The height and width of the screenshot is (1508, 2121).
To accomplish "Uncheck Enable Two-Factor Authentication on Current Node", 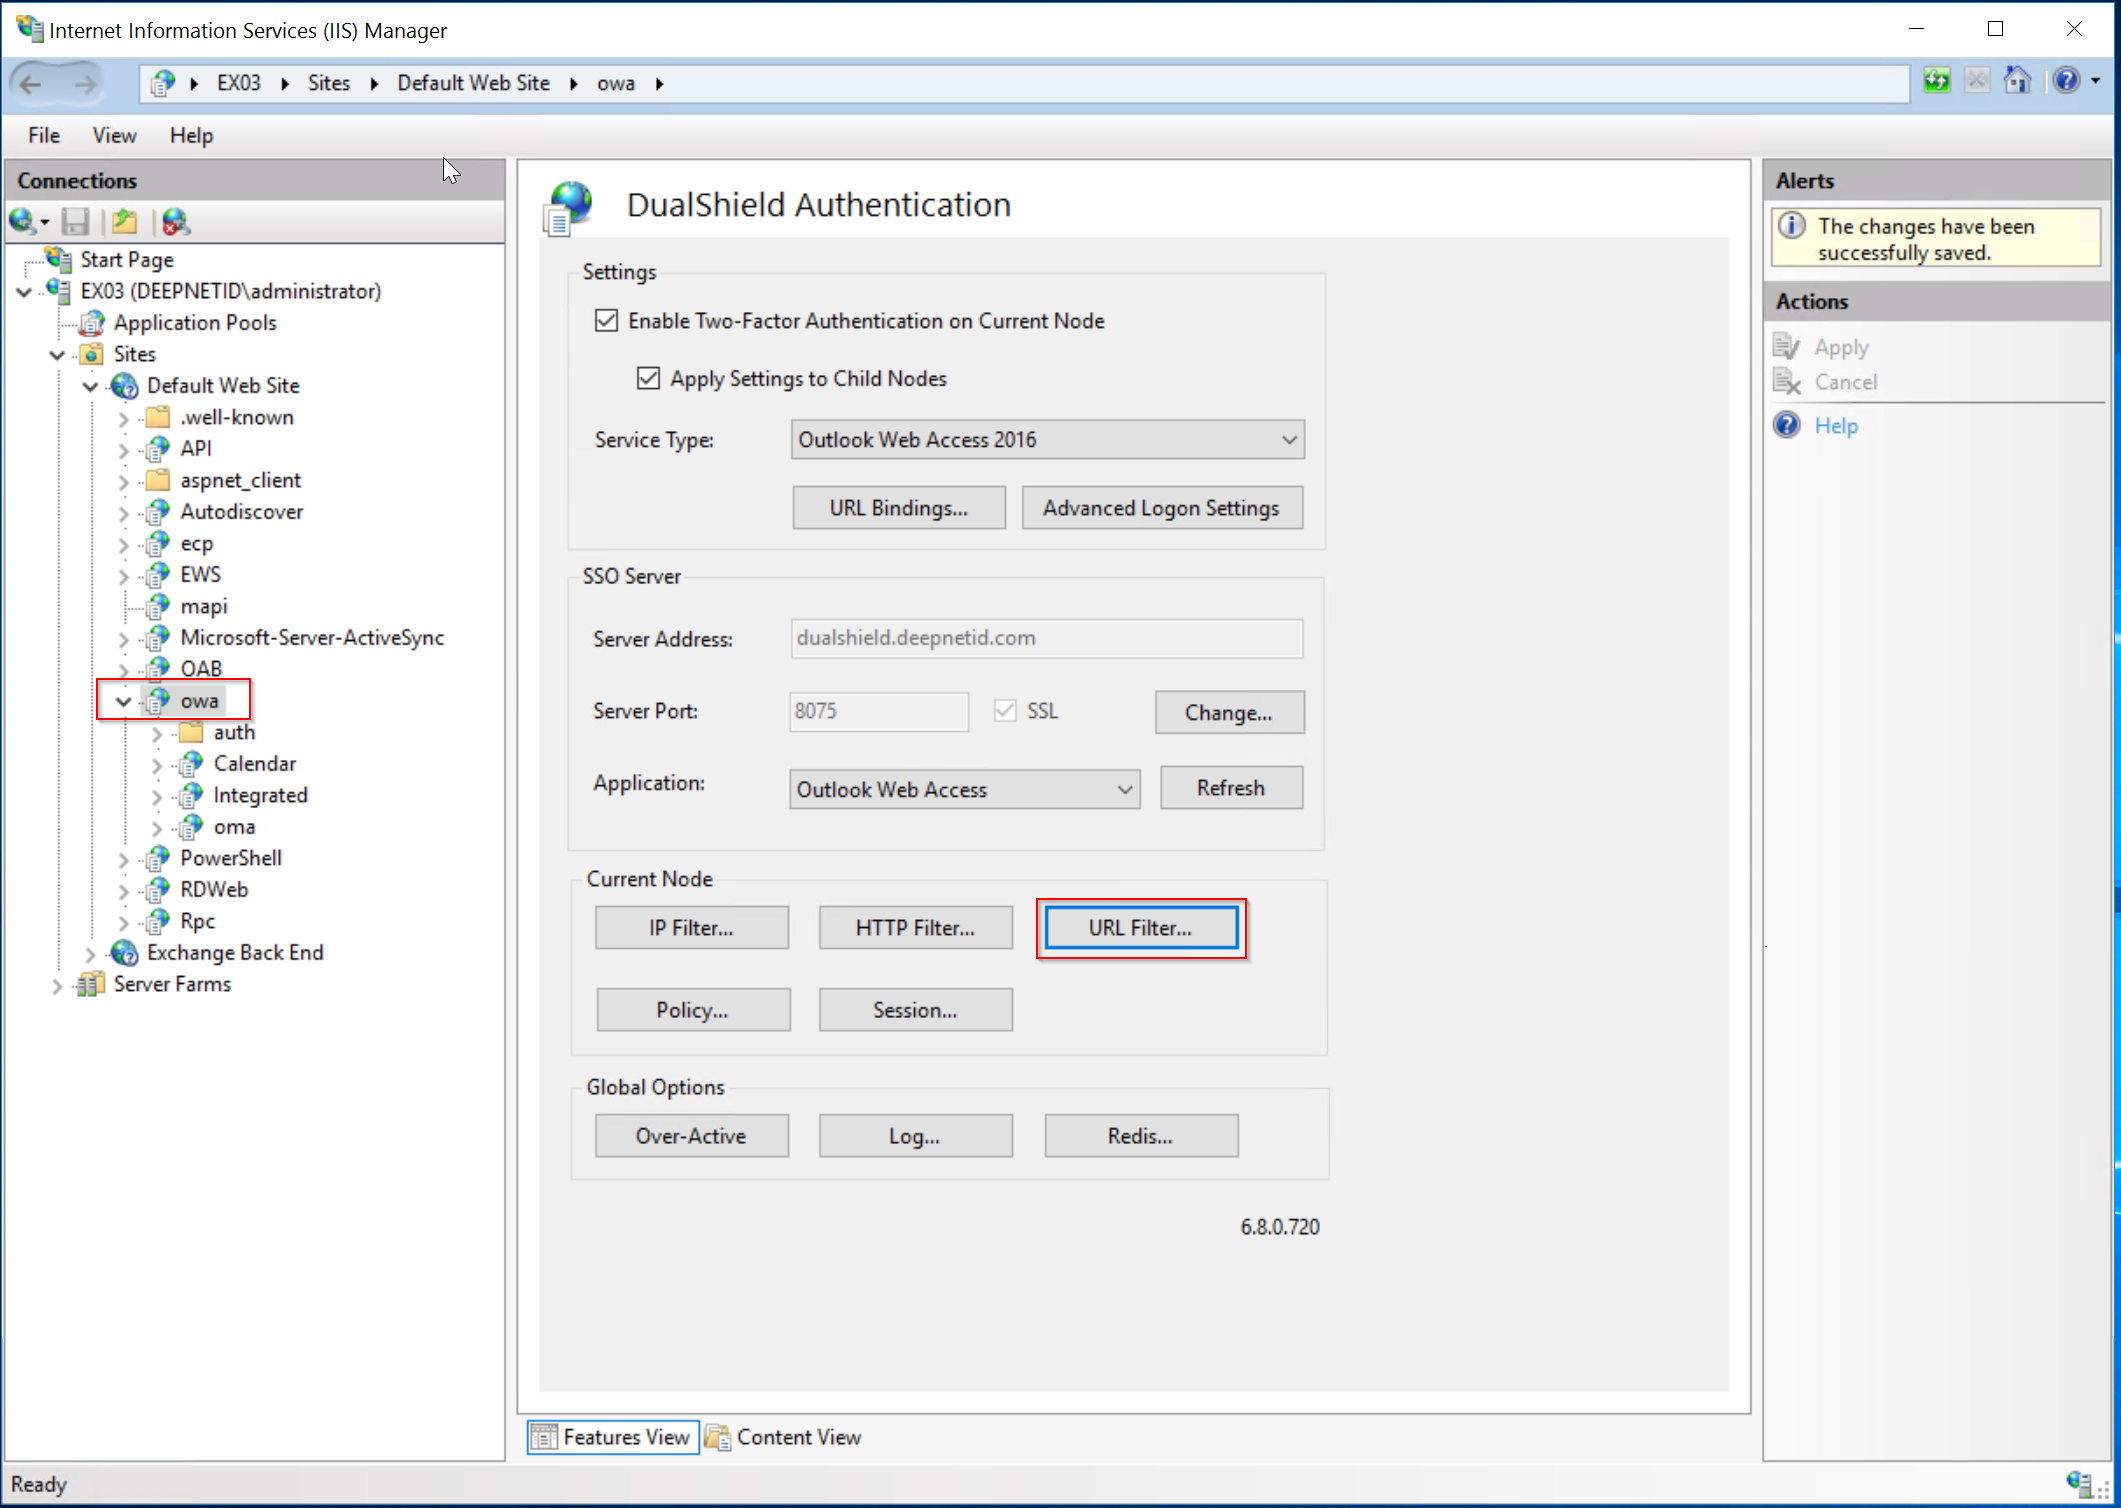I will point(606,321).
